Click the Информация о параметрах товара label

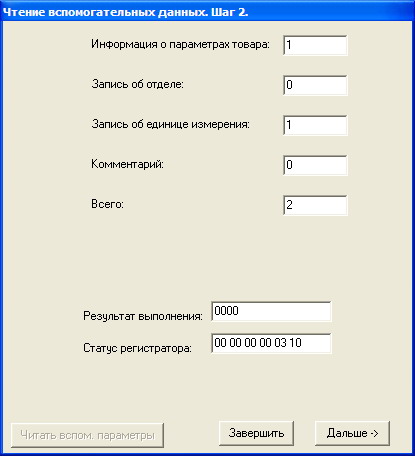[x=180, y=44]
